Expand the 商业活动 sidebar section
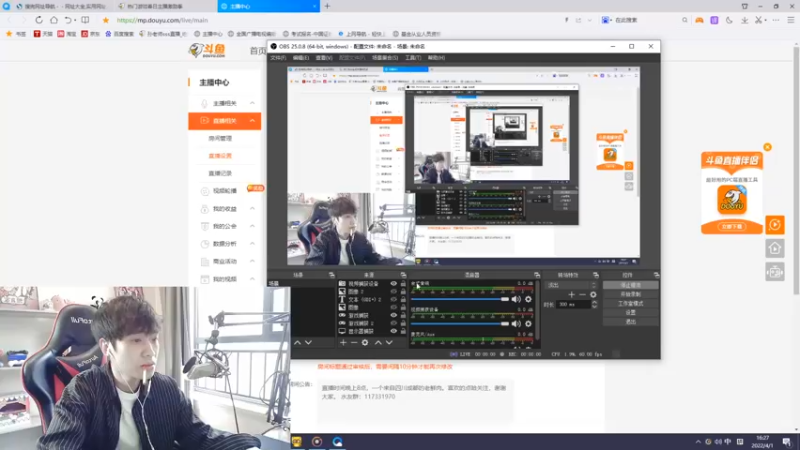 pyautogui.click(x=252, y=261)
